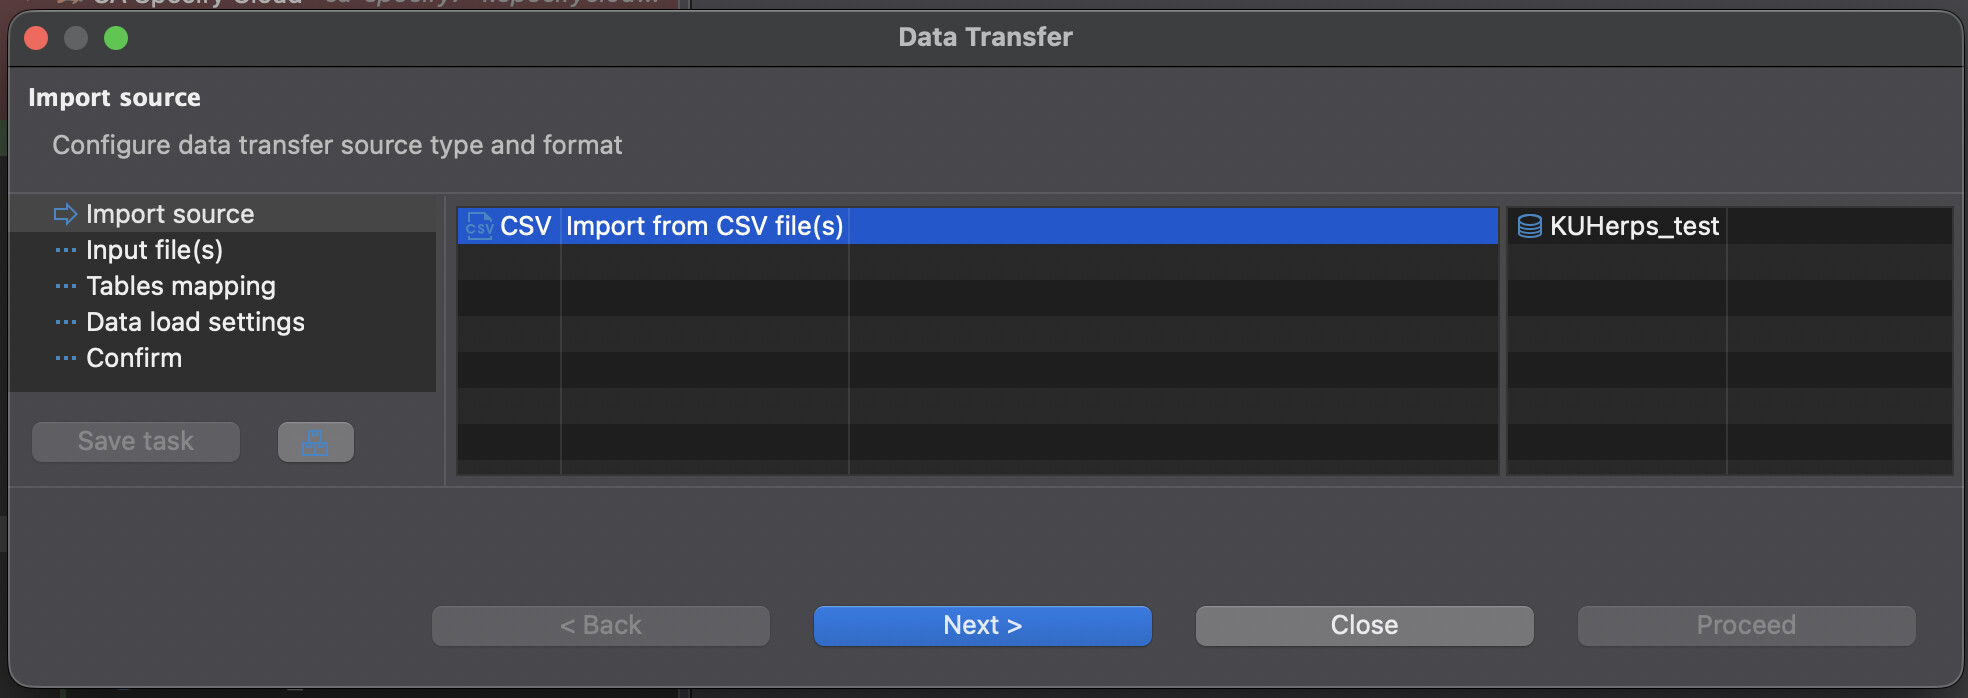Click the dots icon before Confirm

coord(65,358)
